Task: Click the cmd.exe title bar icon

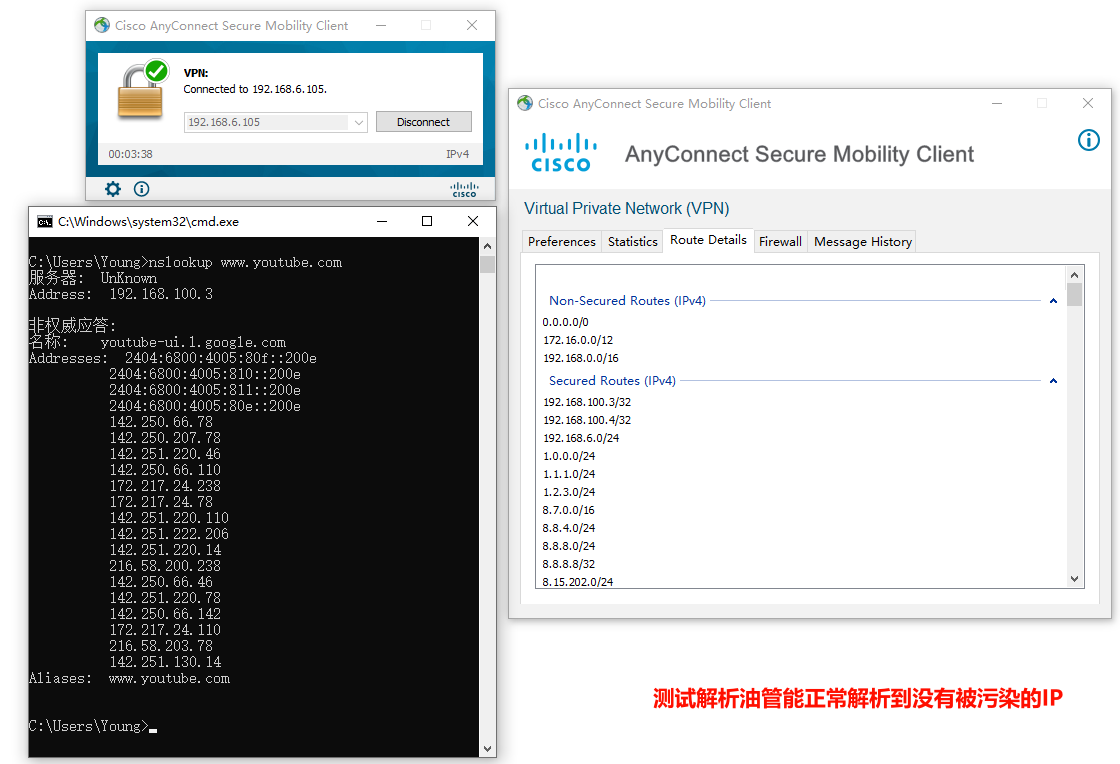Action: click(44, 221)
